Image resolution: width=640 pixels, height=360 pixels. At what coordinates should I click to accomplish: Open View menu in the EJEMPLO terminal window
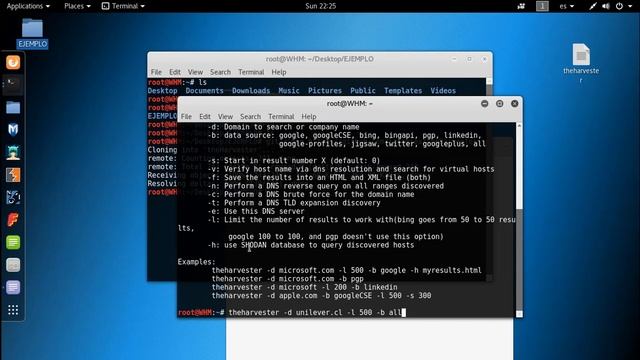(195, 72)
